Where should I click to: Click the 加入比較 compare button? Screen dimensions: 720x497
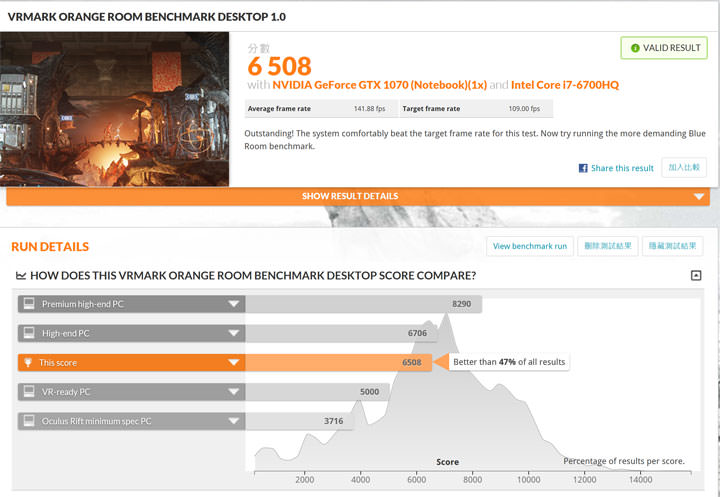click(x=684, y=167)
